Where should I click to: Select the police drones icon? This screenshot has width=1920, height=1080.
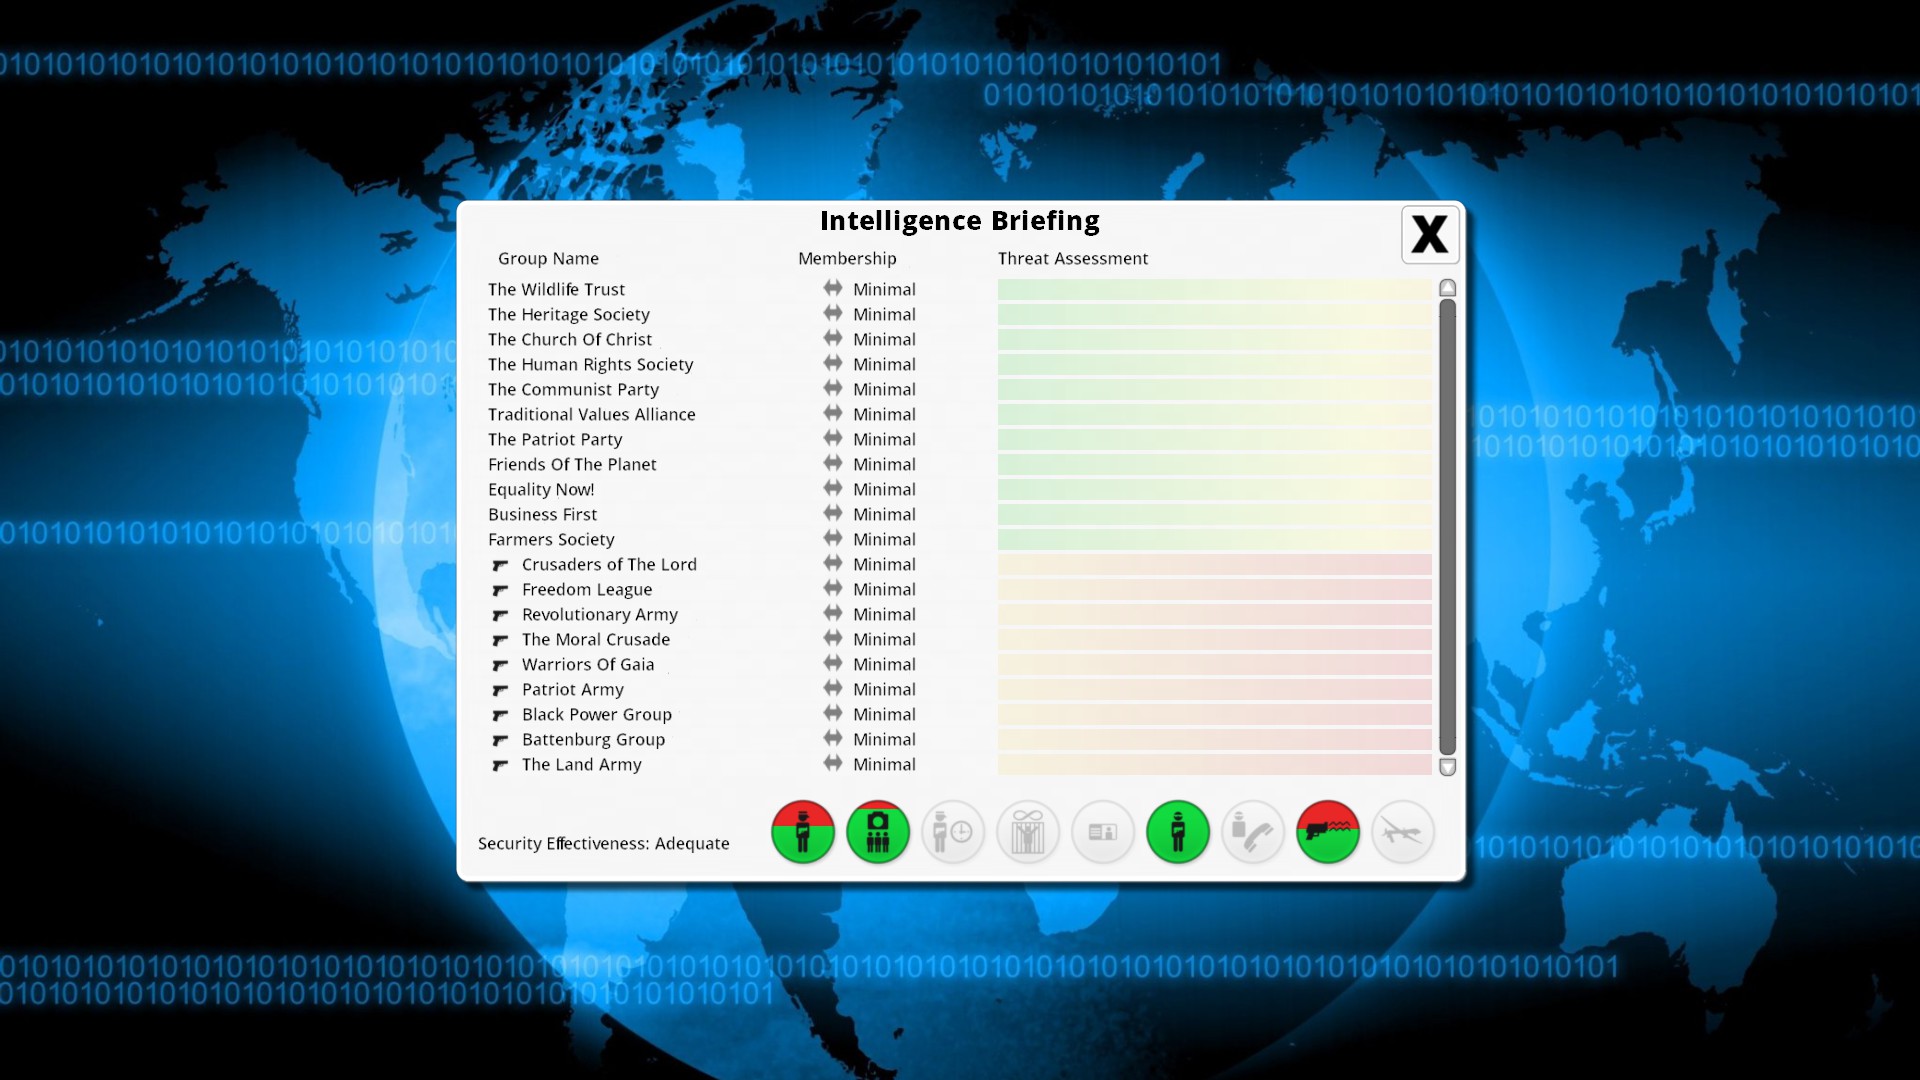1402,832
